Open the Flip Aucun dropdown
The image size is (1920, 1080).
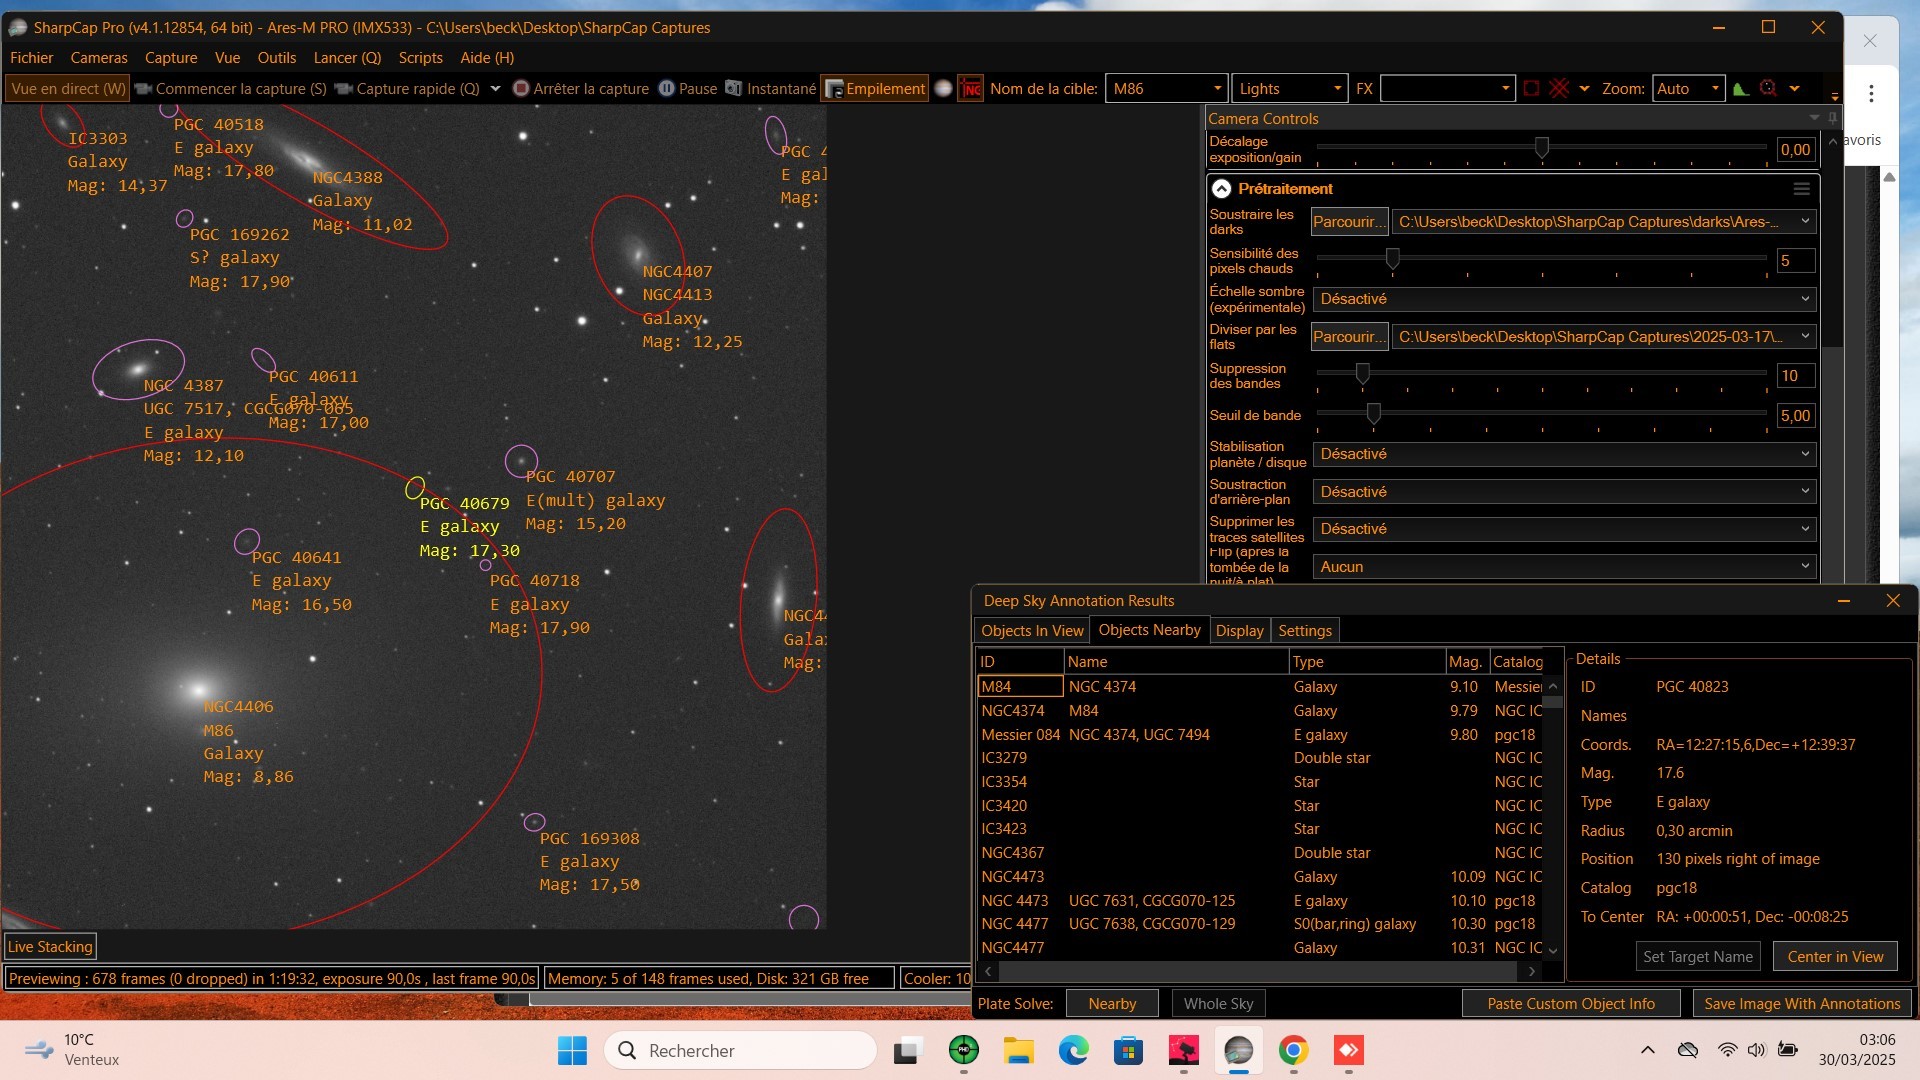click(x=1564, y=567)
